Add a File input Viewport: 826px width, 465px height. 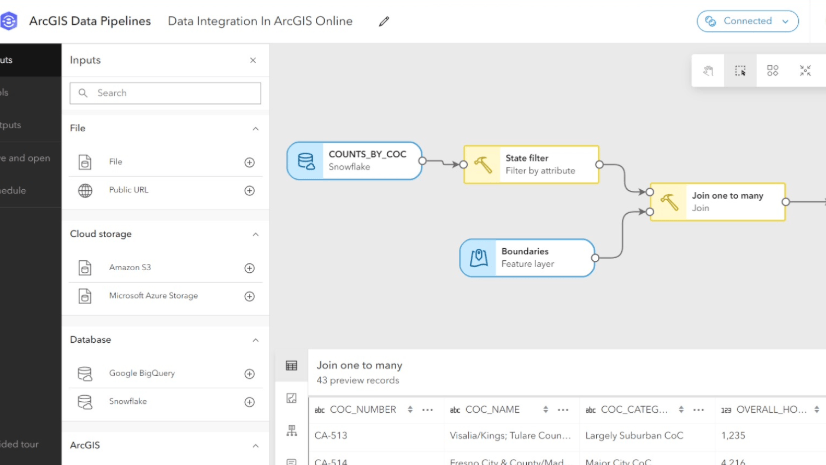tap(250, 162)
